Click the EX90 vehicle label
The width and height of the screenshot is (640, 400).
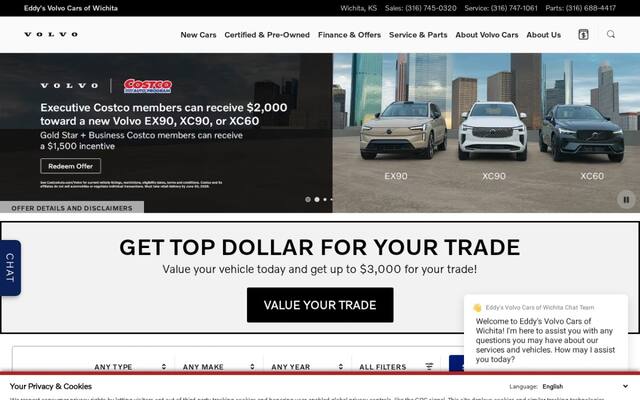coord(396,176)
